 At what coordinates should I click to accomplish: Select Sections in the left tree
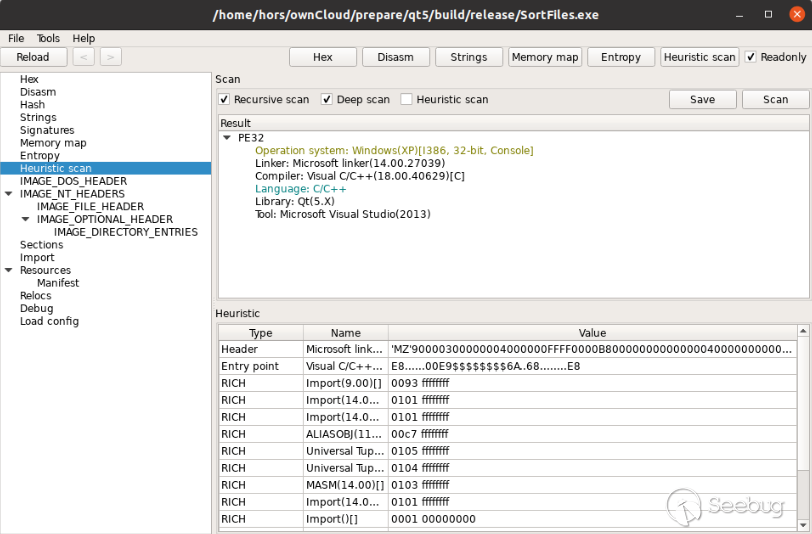coord(41,245)
